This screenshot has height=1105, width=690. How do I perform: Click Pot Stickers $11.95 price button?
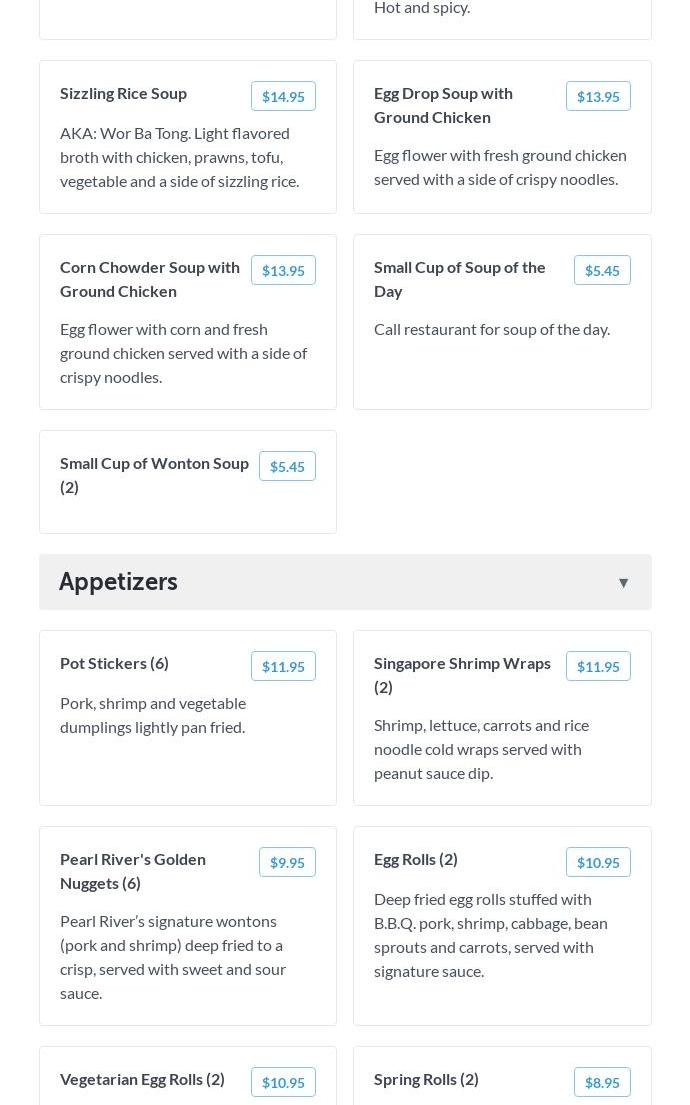[283, 667]
